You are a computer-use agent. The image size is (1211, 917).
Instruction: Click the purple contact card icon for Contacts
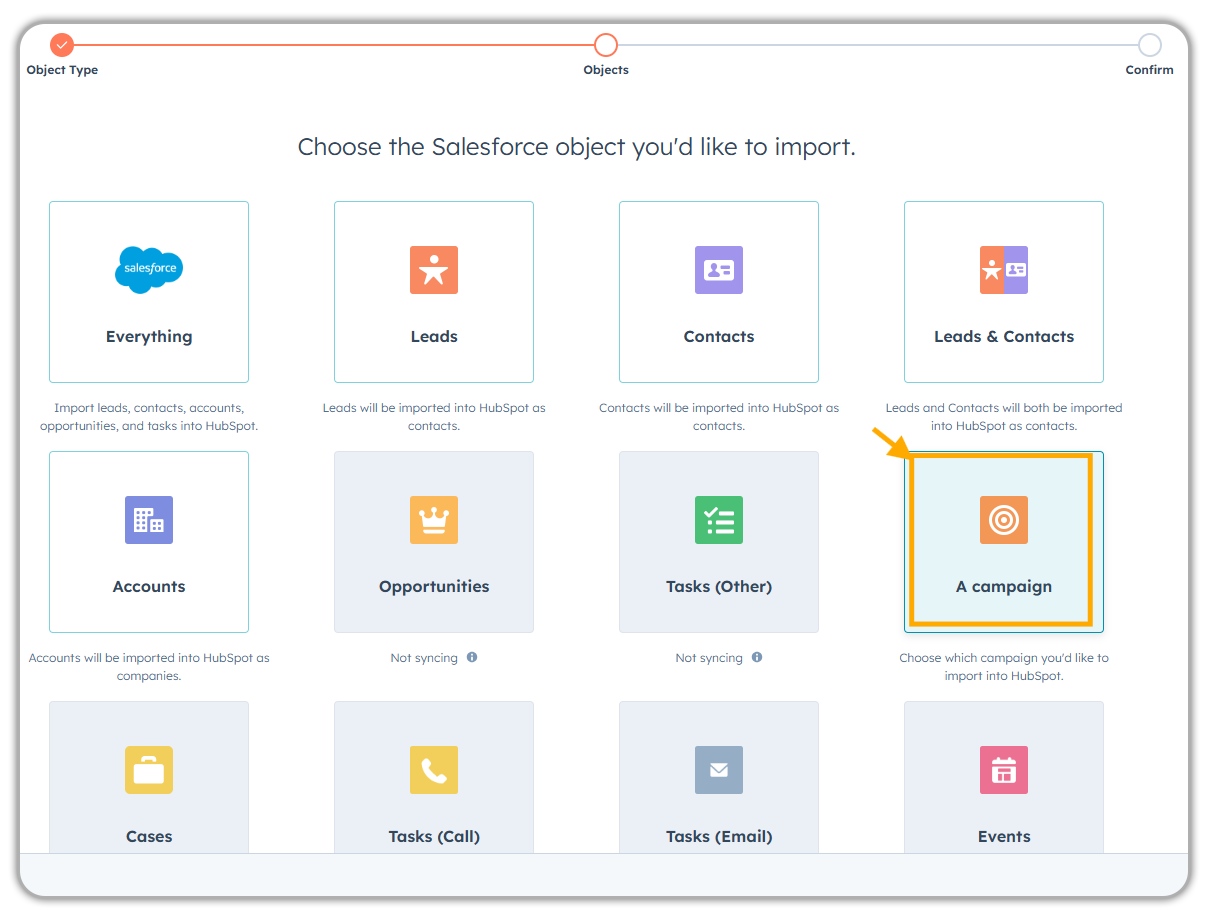pos(718,269)
